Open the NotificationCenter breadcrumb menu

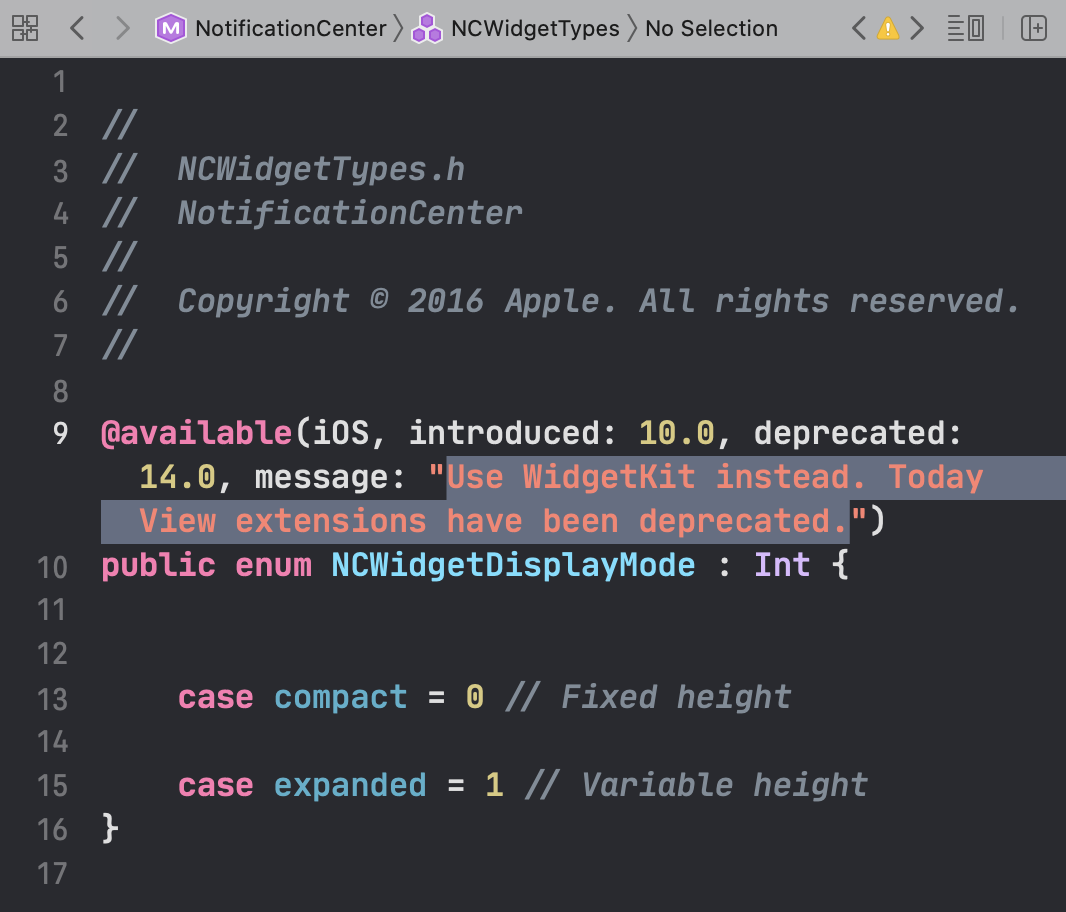(290, 28)
